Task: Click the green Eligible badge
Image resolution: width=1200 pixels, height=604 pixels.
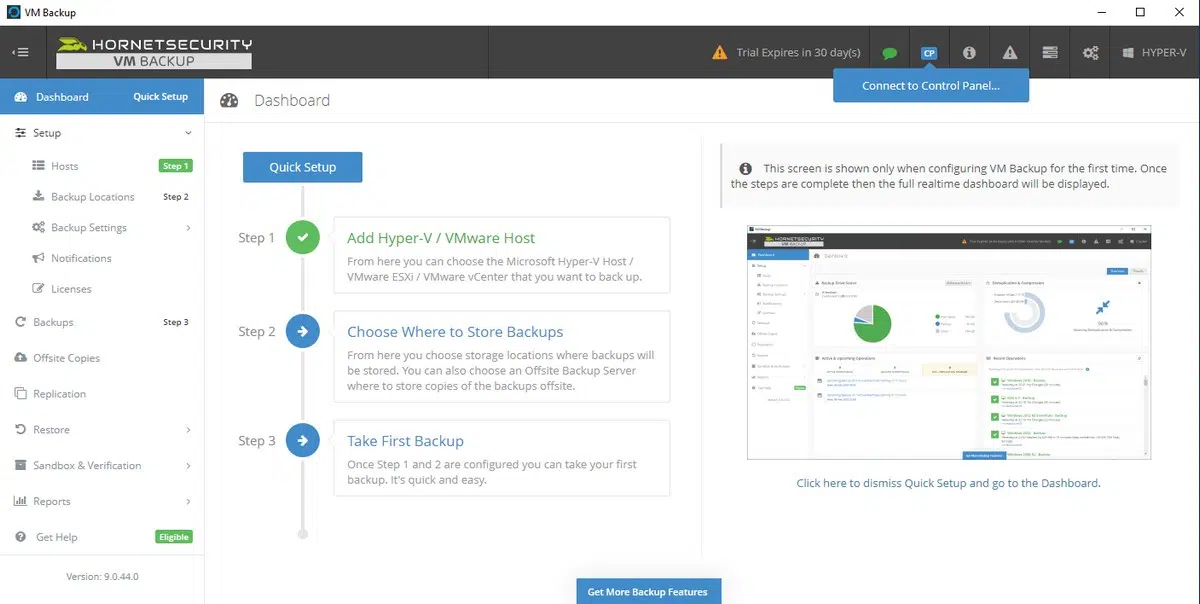Action: [x=173, y=537]
